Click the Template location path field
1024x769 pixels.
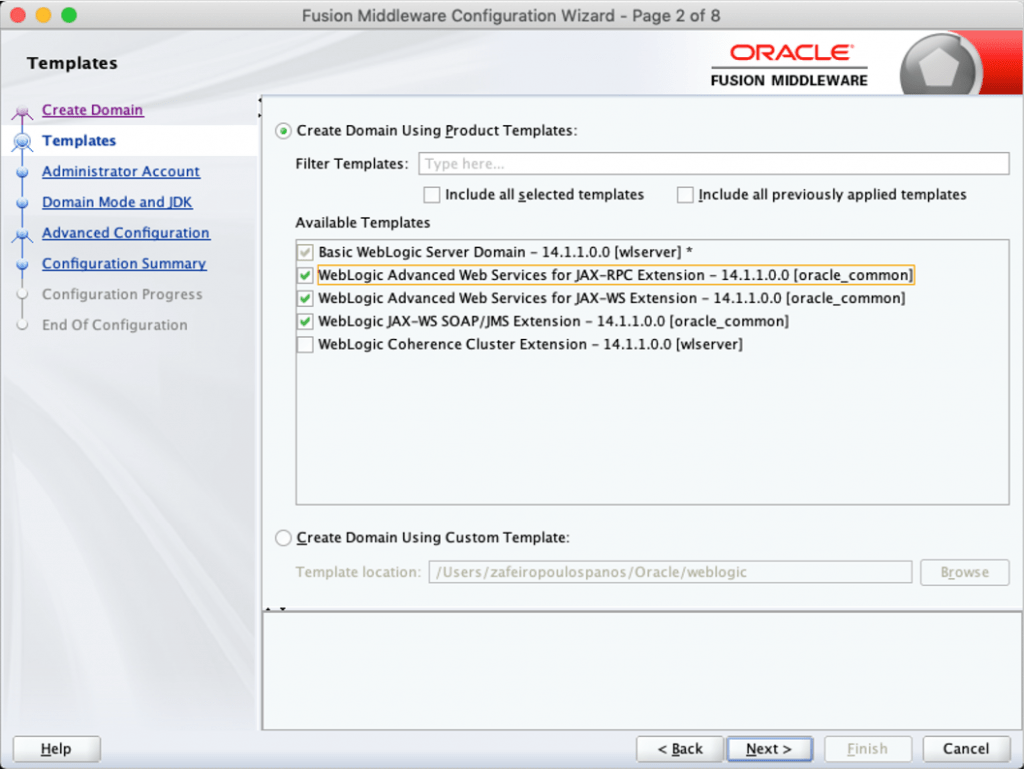(670, 572)
